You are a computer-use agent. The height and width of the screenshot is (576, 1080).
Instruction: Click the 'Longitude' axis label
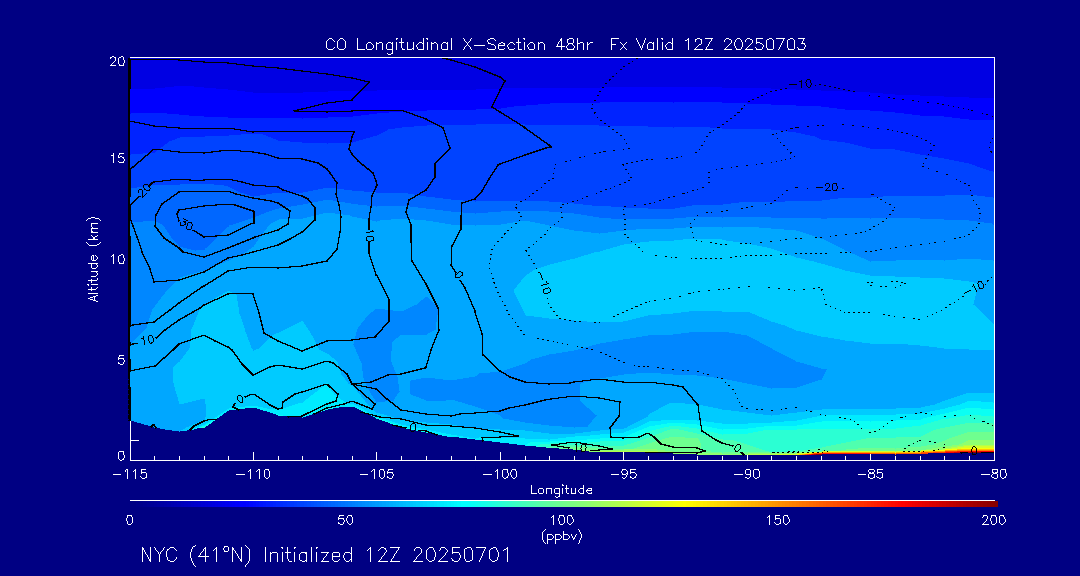[x=561, y=491]
